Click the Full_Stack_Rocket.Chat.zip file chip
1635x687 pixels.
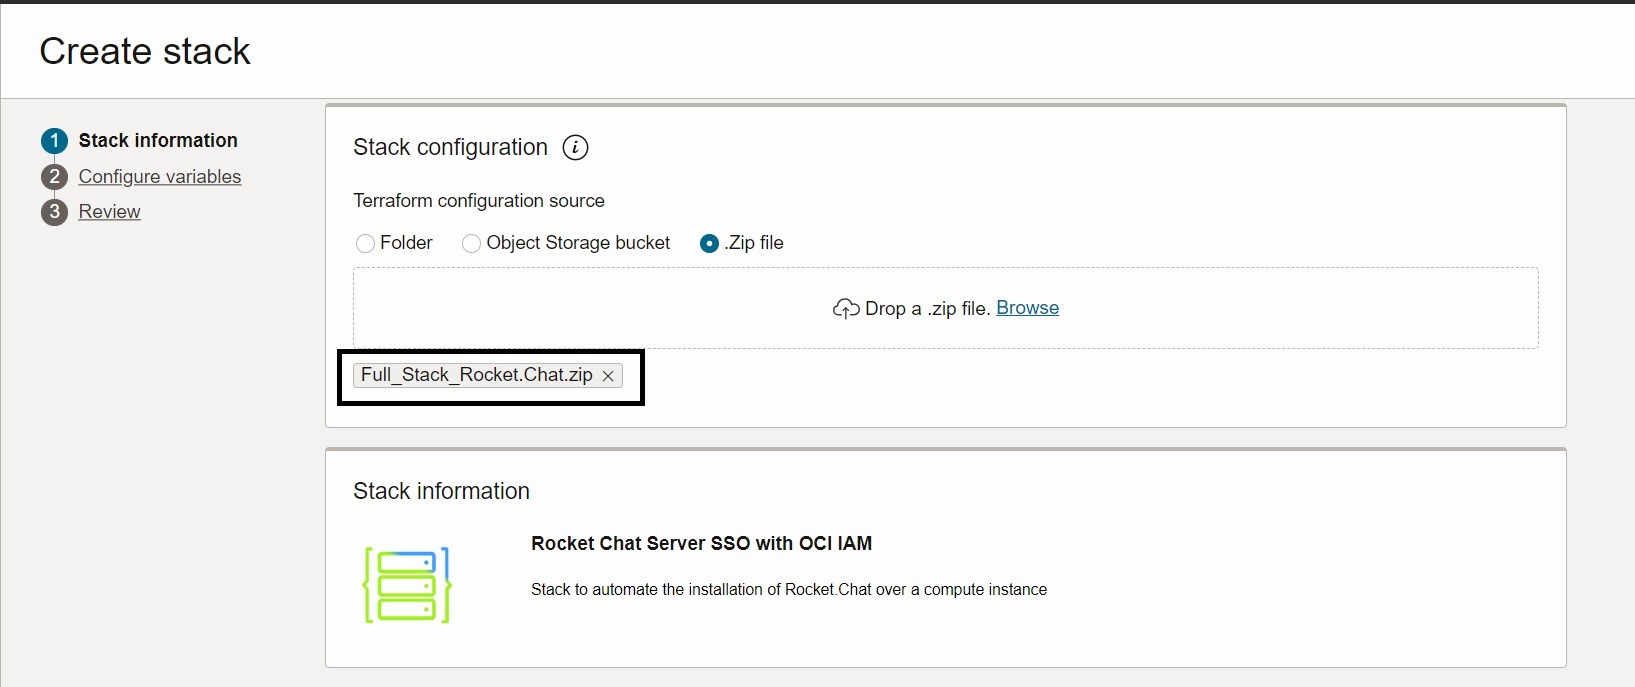point(476,375)
